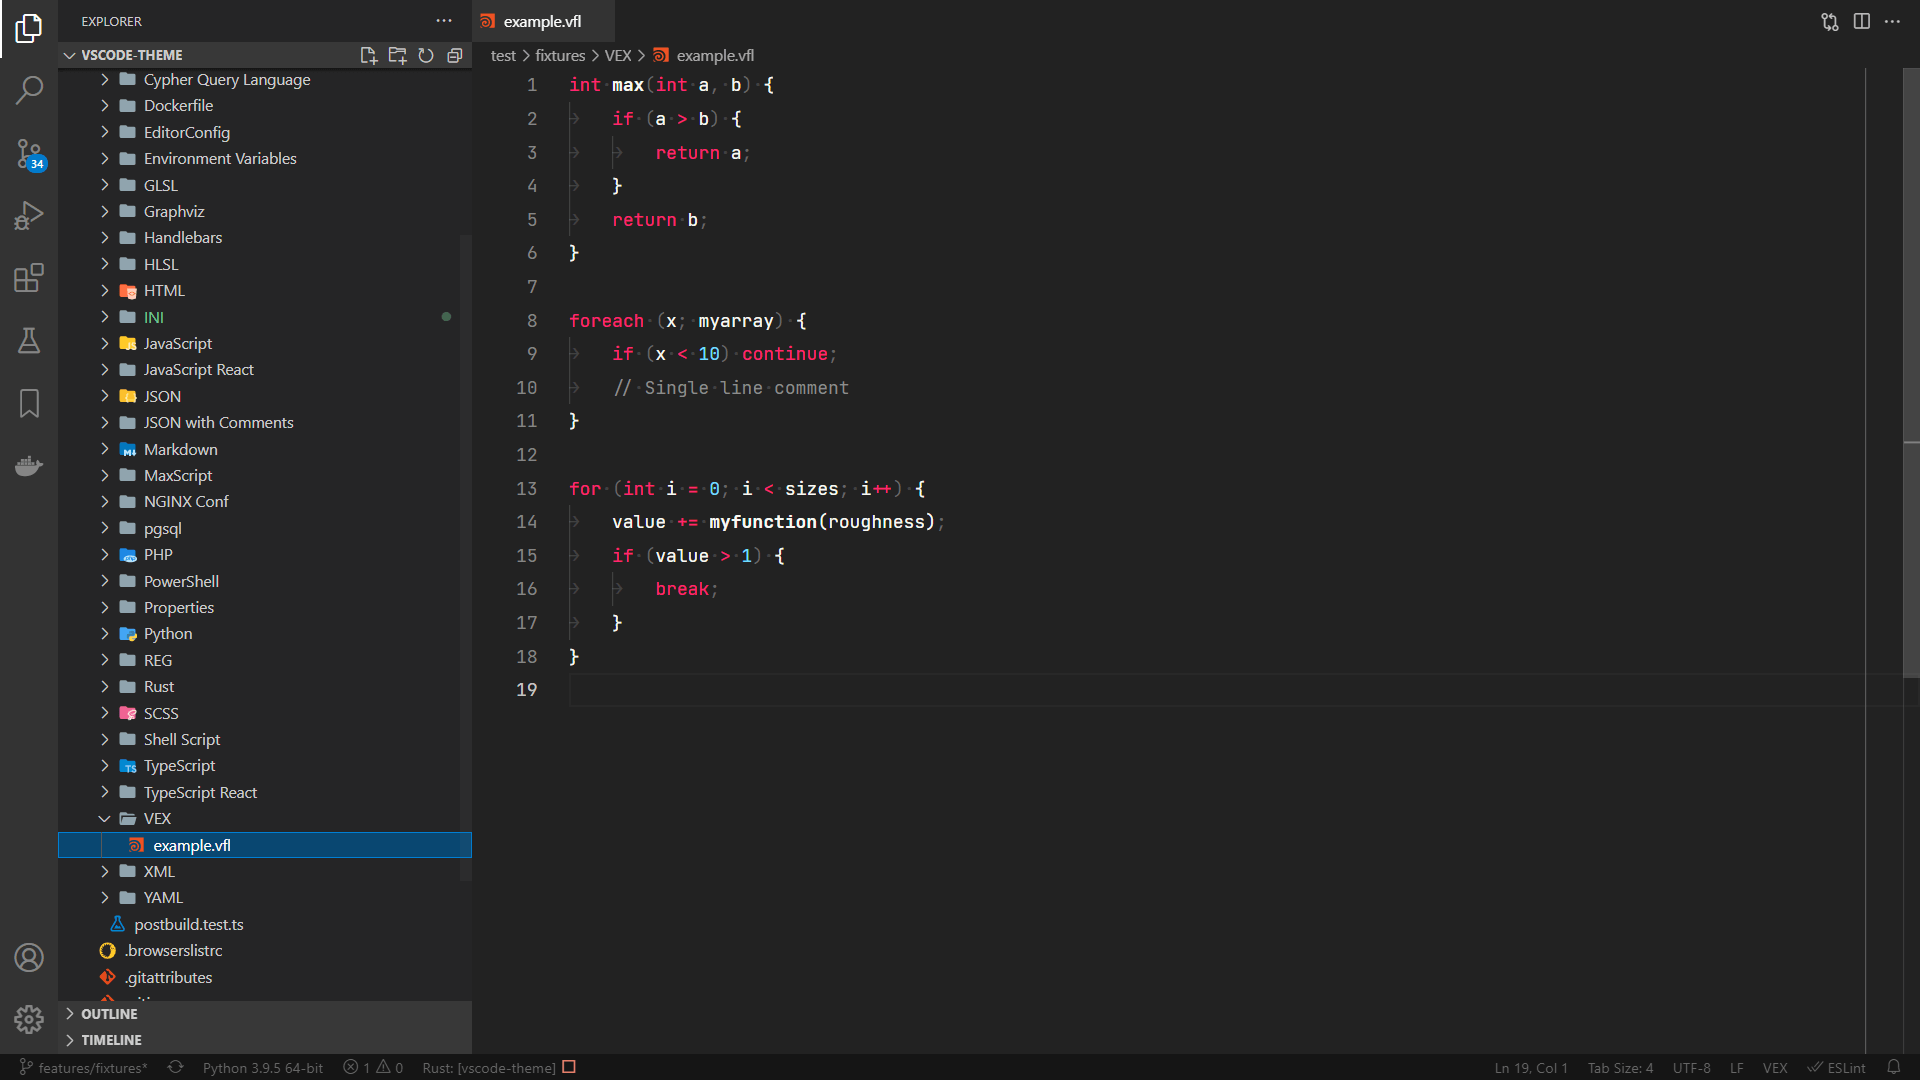Collapse all folders in explorer

click(455, 55)
